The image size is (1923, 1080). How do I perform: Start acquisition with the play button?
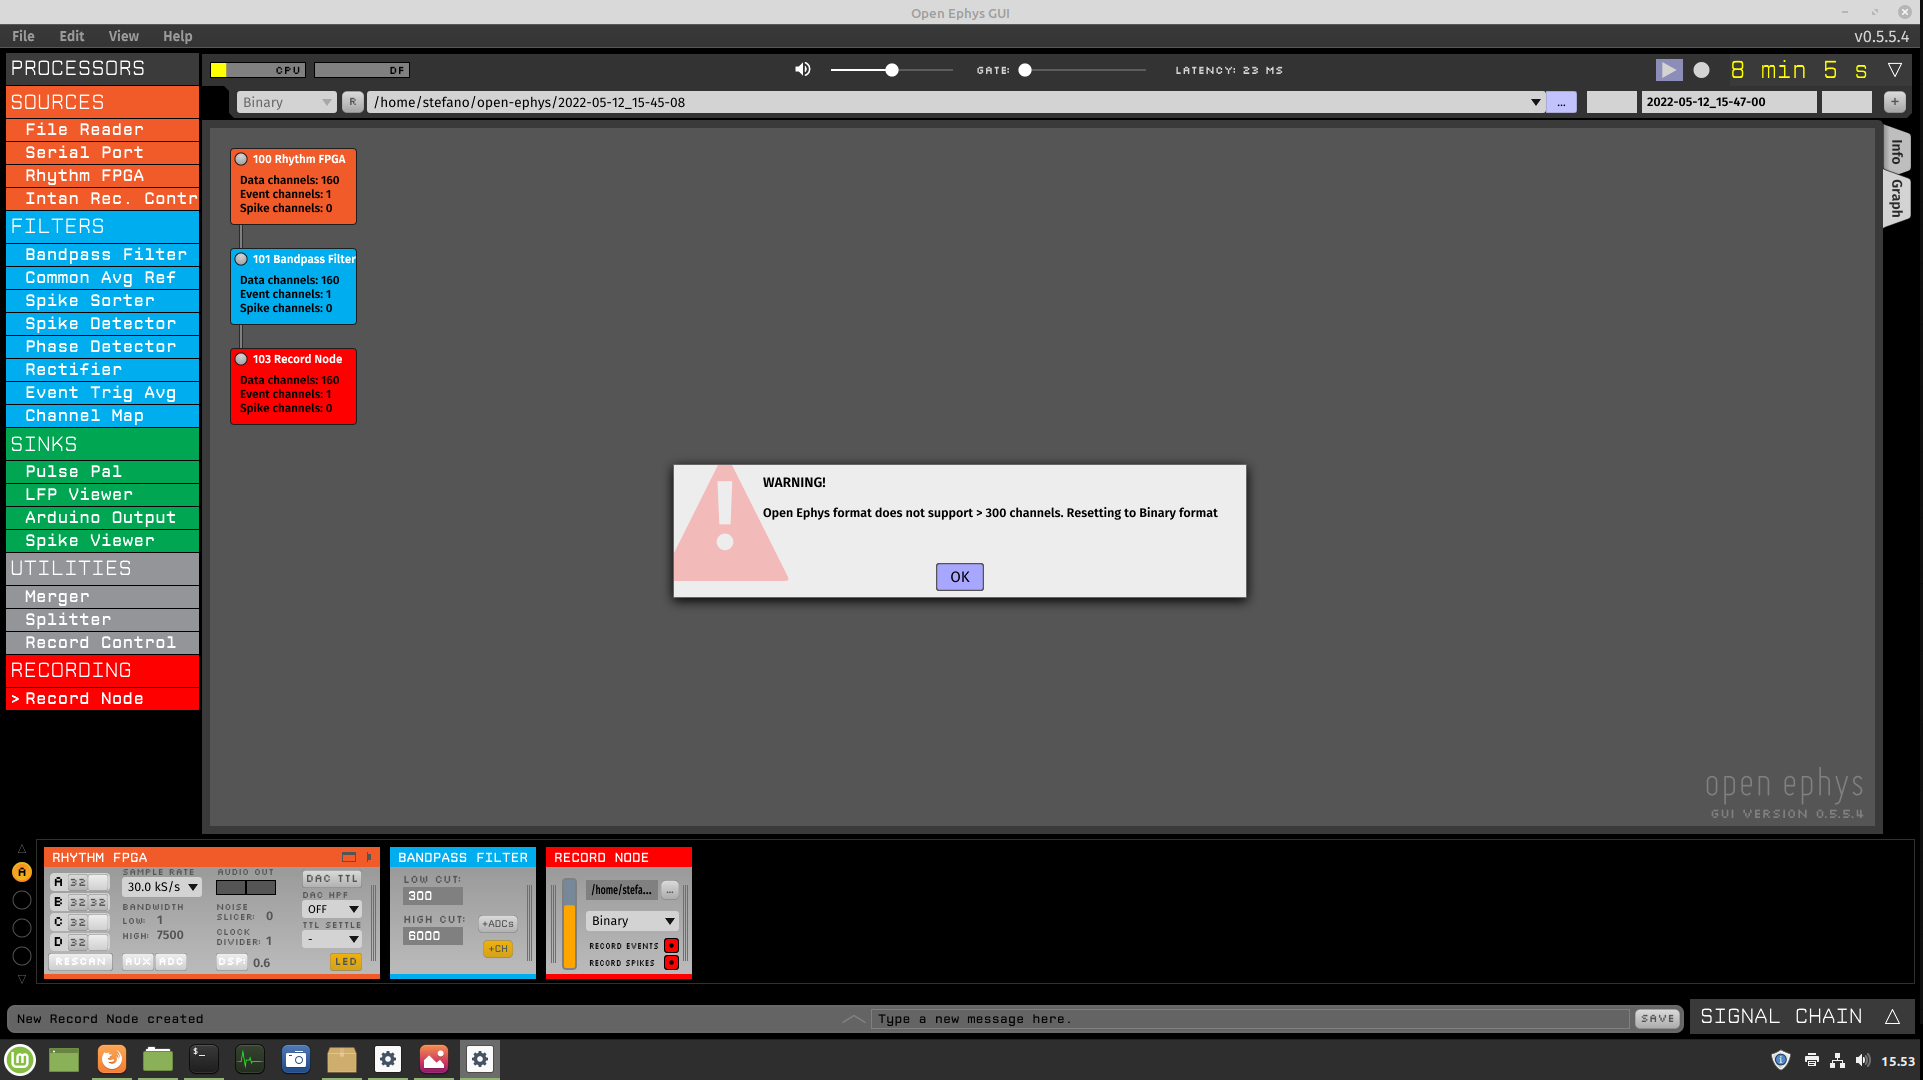(x=1668, y=70)
